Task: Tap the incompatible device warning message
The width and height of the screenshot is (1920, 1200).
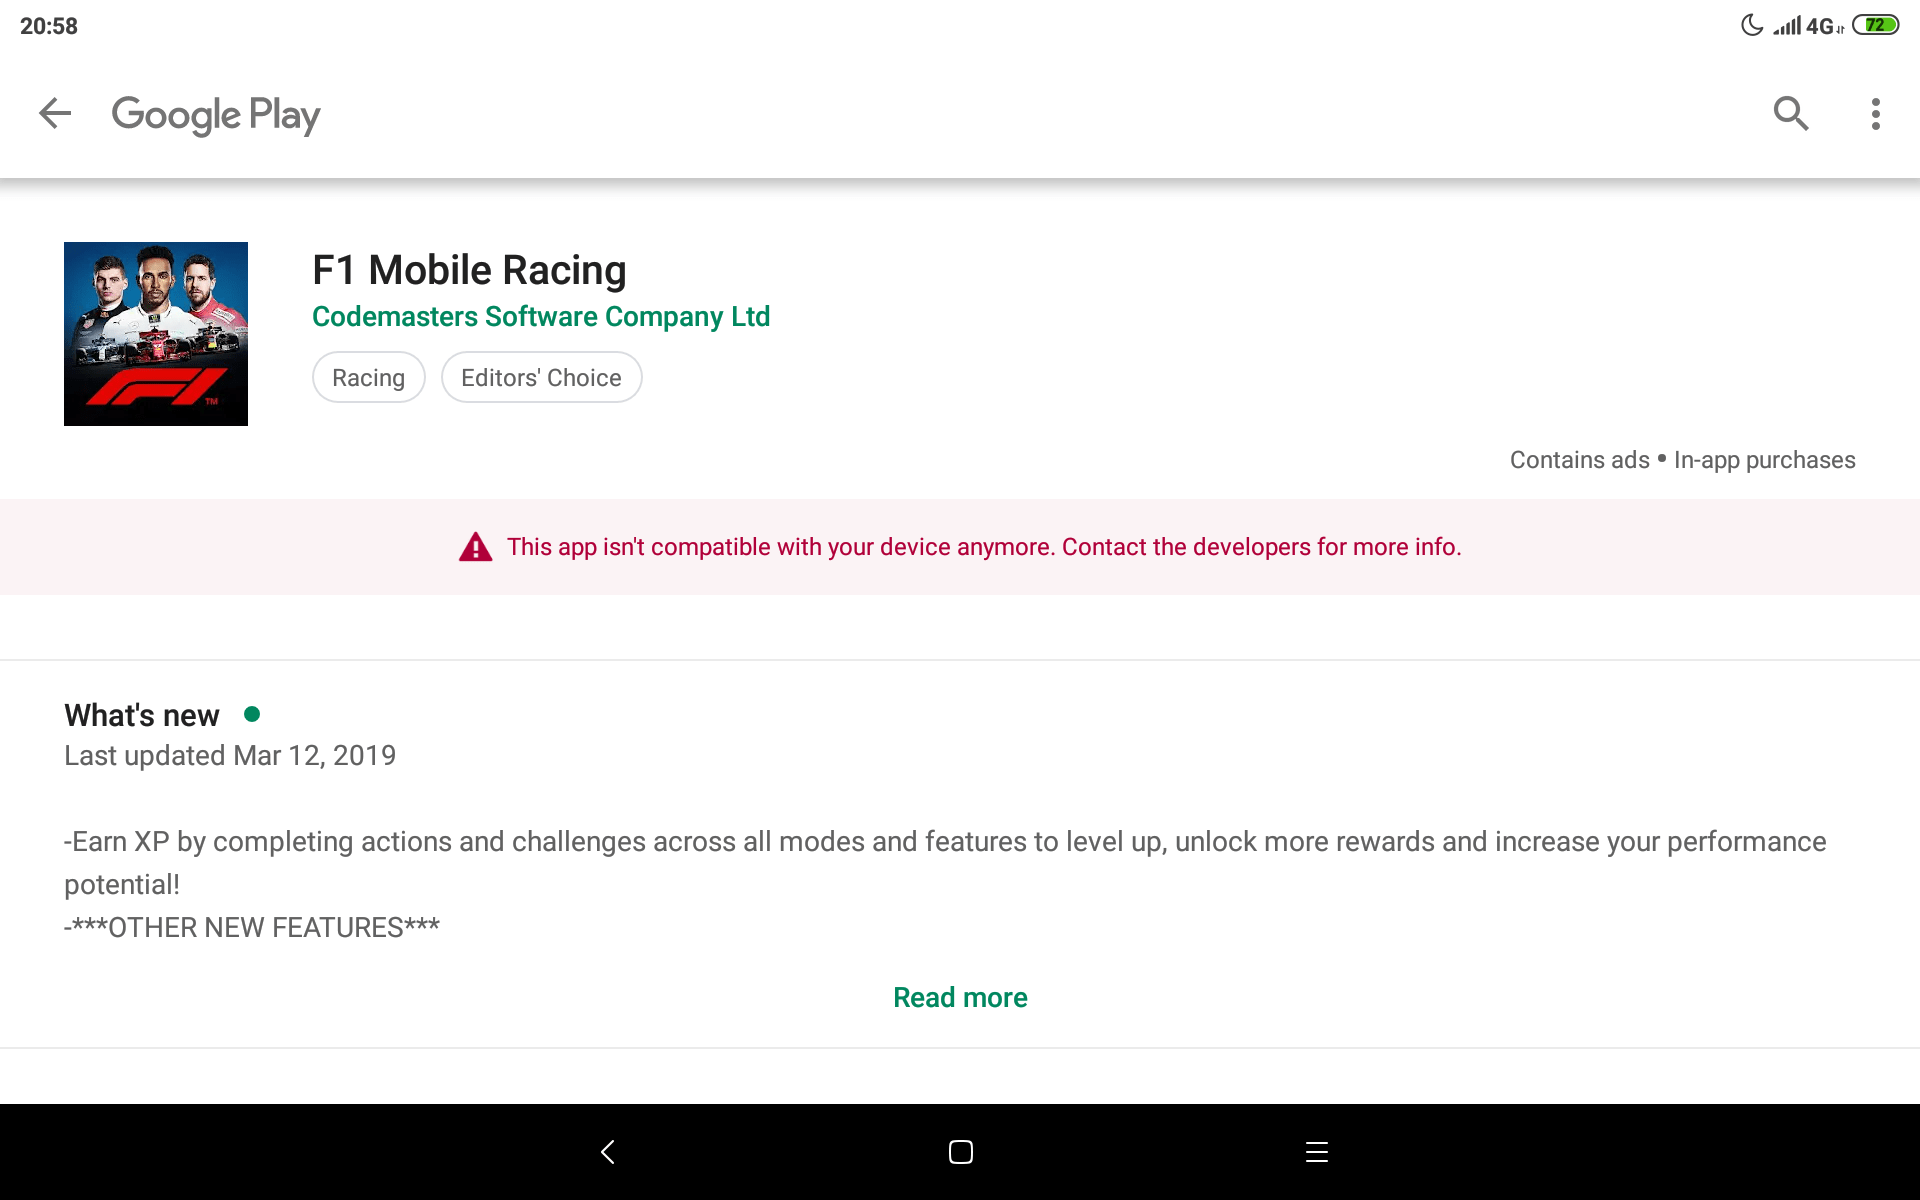Action: coord(984,547)
